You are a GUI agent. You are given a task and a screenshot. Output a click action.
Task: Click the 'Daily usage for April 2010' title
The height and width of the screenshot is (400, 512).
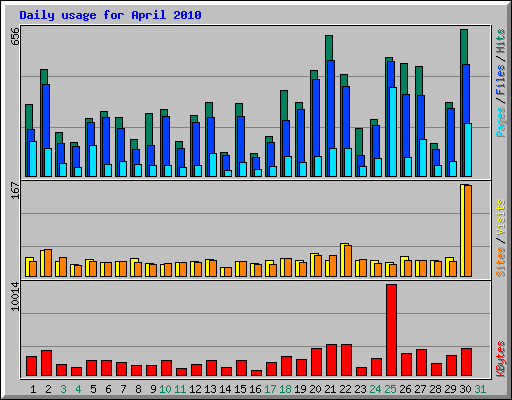(110, 15)
